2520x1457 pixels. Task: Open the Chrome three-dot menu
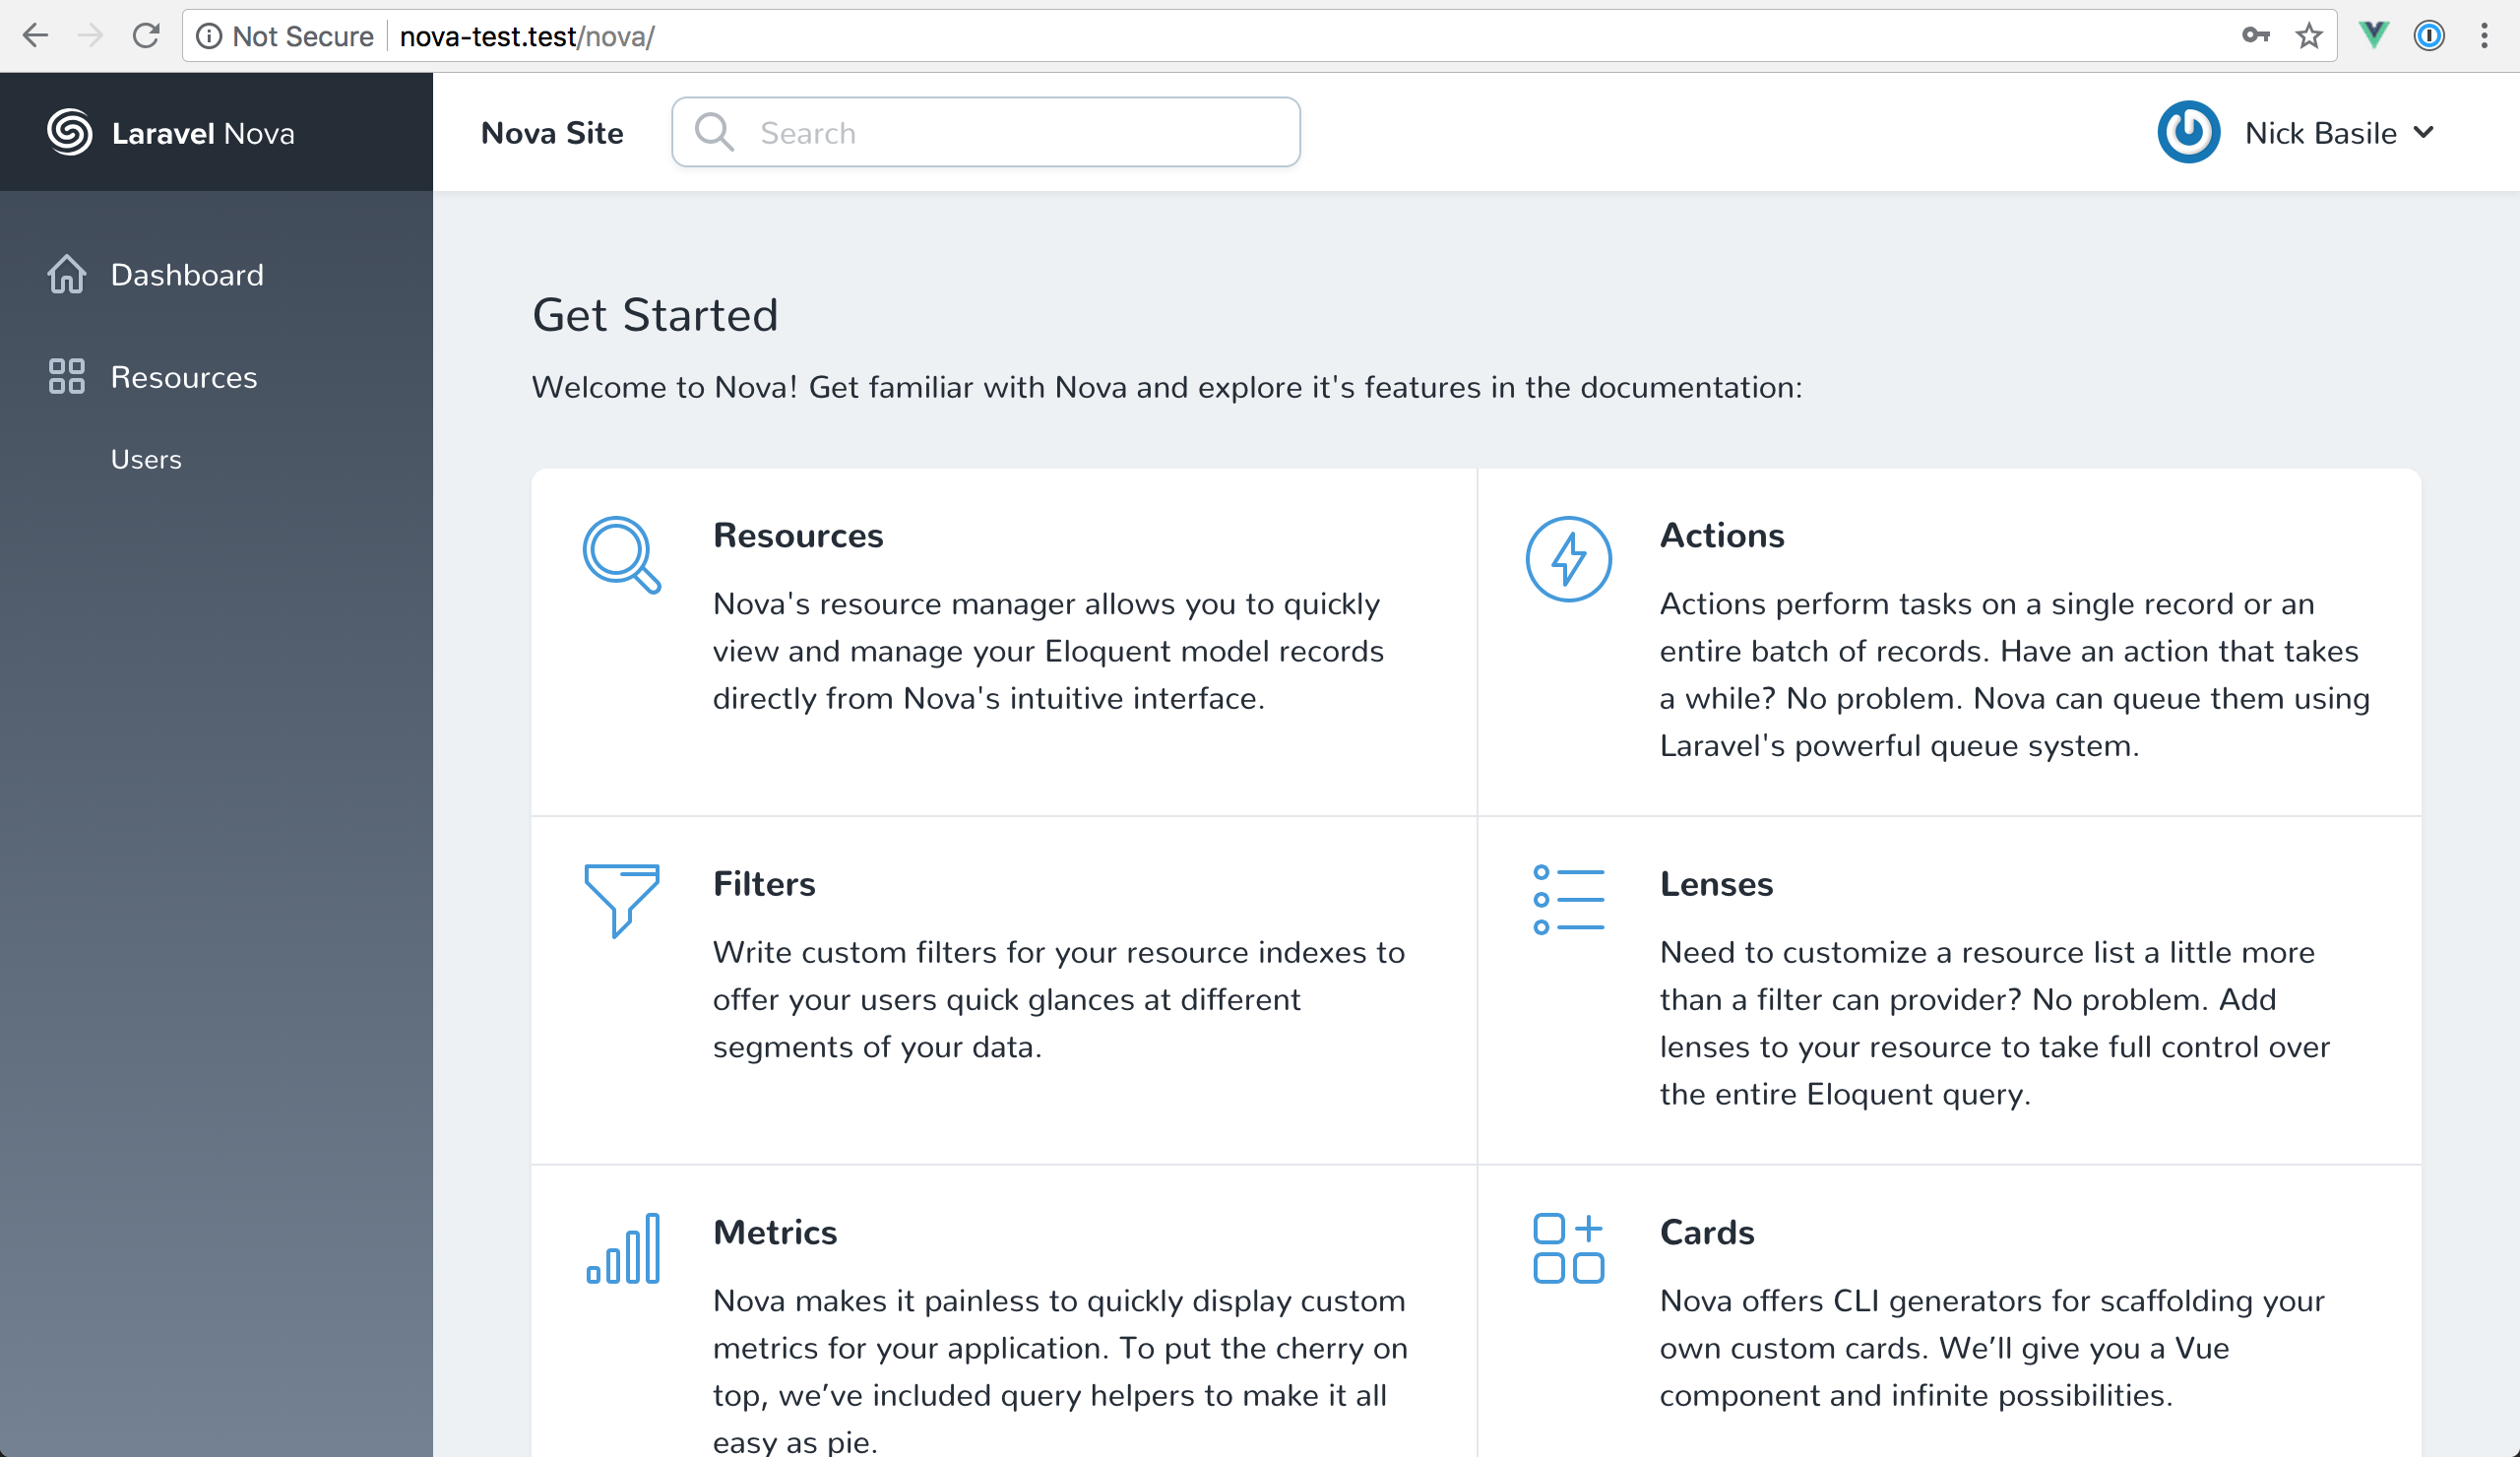(2484, 36)
